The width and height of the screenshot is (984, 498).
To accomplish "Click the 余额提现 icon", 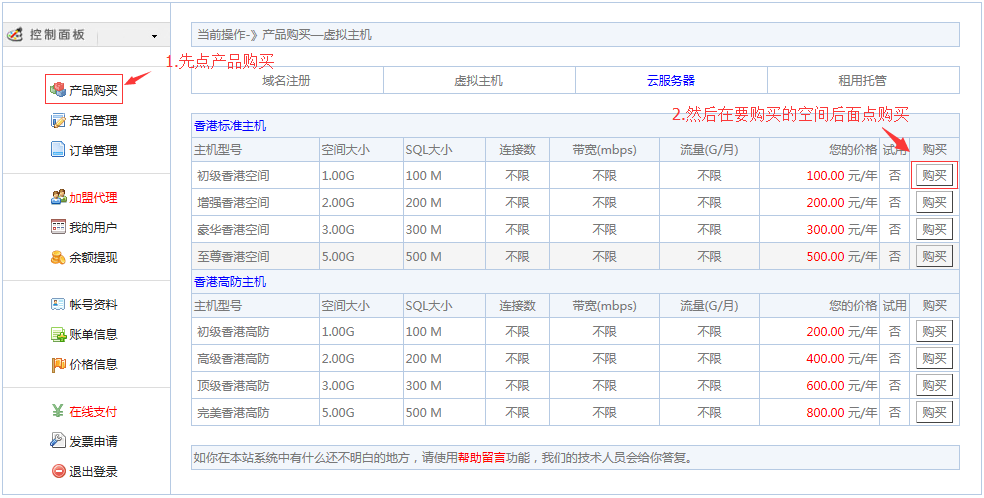I will [x=58, y=258].
